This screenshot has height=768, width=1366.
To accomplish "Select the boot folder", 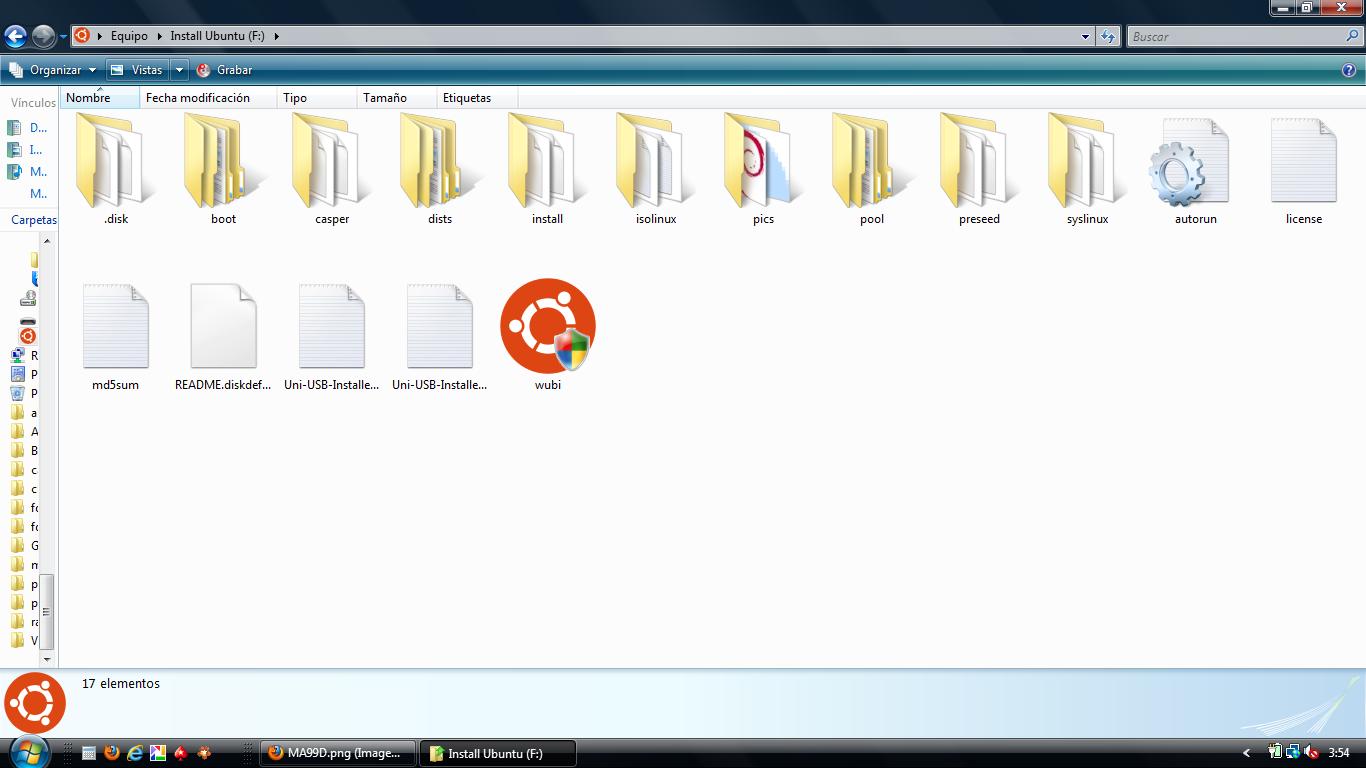I will point(224,169).
